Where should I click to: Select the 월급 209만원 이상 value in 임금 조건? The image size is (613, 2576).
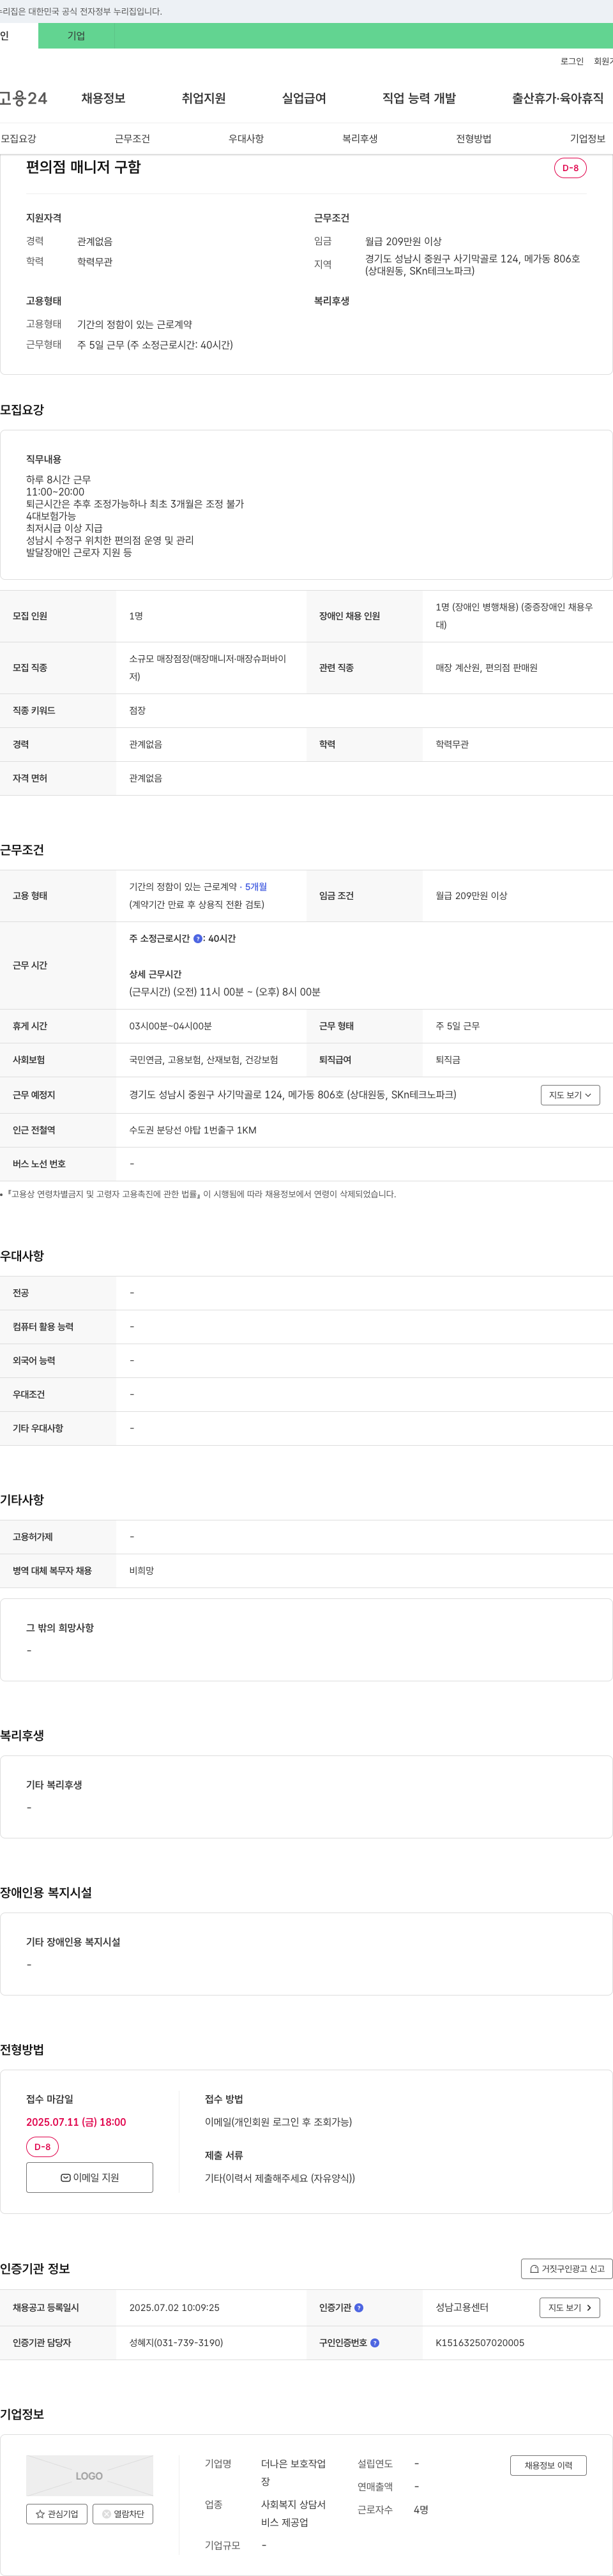(471, 895)
